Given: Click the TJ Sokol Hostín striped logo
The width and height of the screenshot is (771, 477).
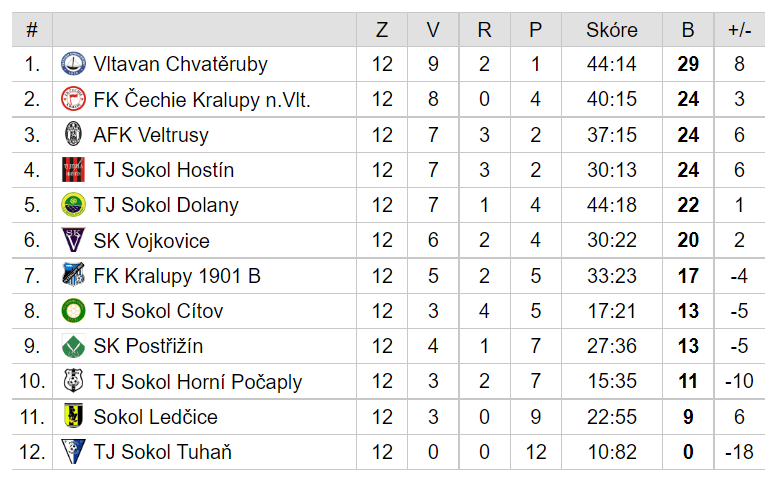Looking at the screenshot, I should pyautogui.click(x=73, y=170).
